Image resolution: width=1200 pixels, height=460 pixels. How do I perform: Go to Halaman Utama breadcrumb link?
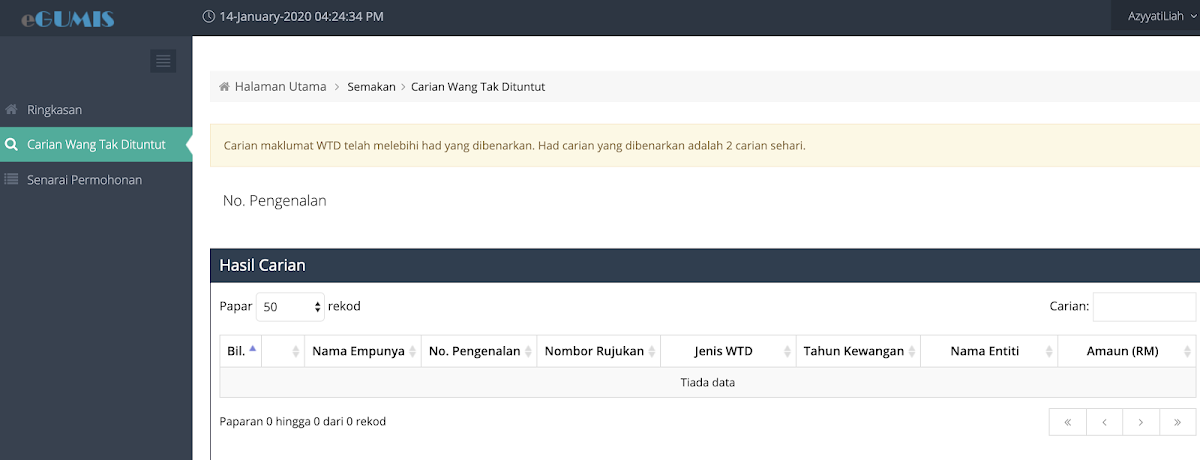coord(280,87)
